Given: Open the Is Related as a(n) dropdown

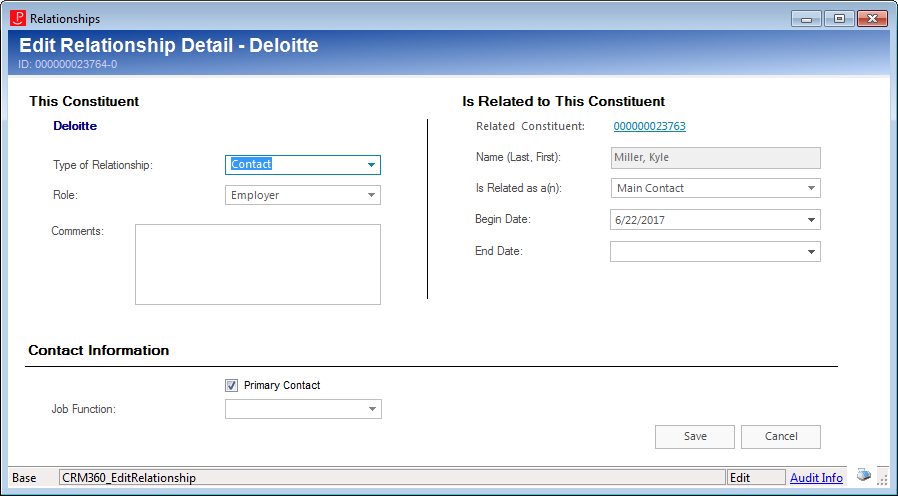Looking at the screenshot, I should (811, 188).
